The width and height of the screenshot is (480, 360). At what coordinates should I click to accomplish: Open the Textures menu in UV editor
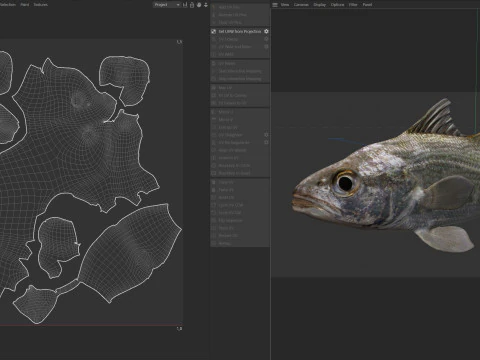pos(40,5)
